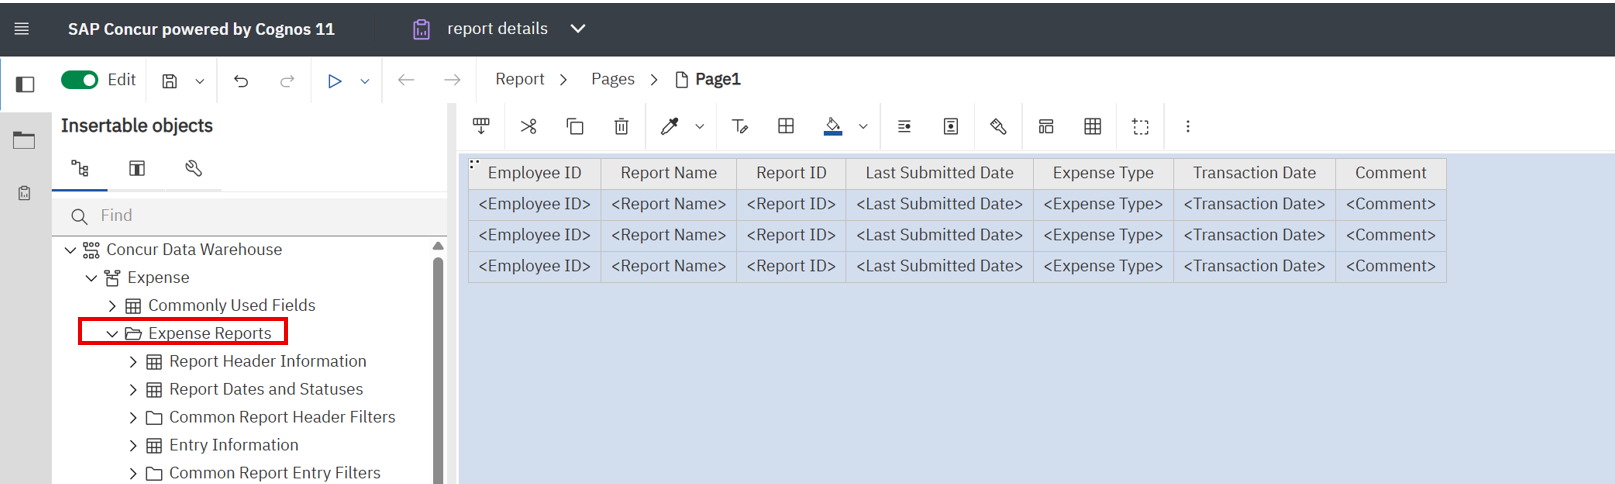1615x484 pixels.
Task: Open the eyedropper dropdown arrow
Action: [699, 127]
